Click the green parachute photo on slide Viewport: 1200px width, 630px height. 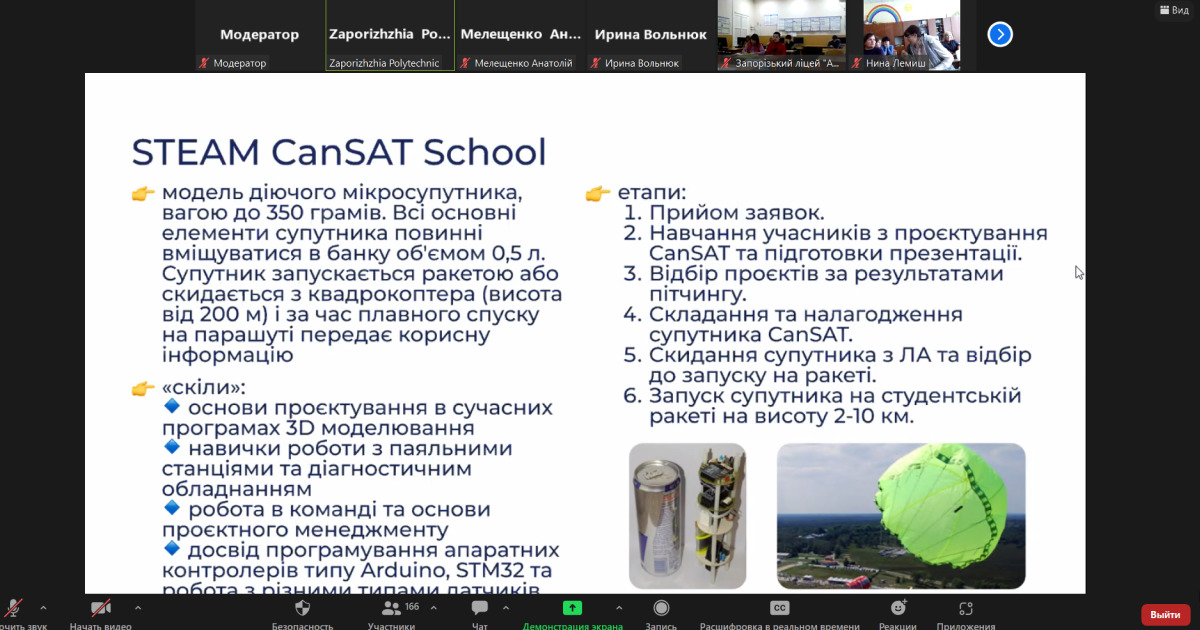coord(901,515)
